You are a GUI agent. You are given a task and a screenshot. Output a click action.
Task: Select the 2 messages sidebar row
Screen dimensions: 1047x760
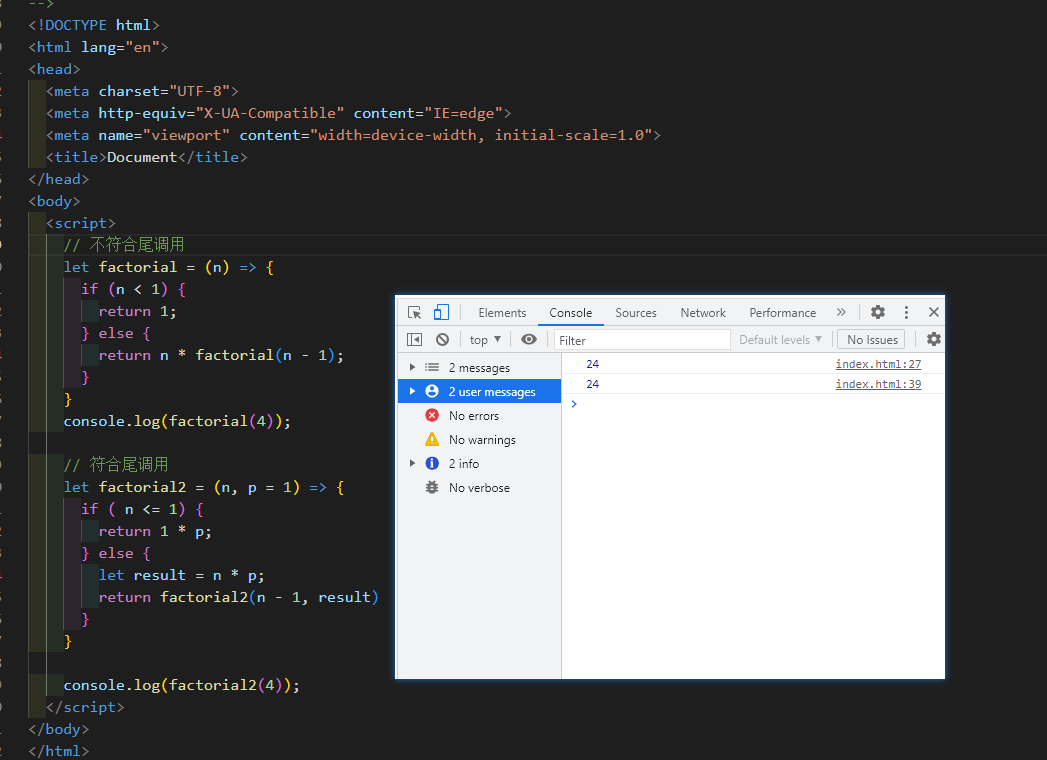(479, 368)
